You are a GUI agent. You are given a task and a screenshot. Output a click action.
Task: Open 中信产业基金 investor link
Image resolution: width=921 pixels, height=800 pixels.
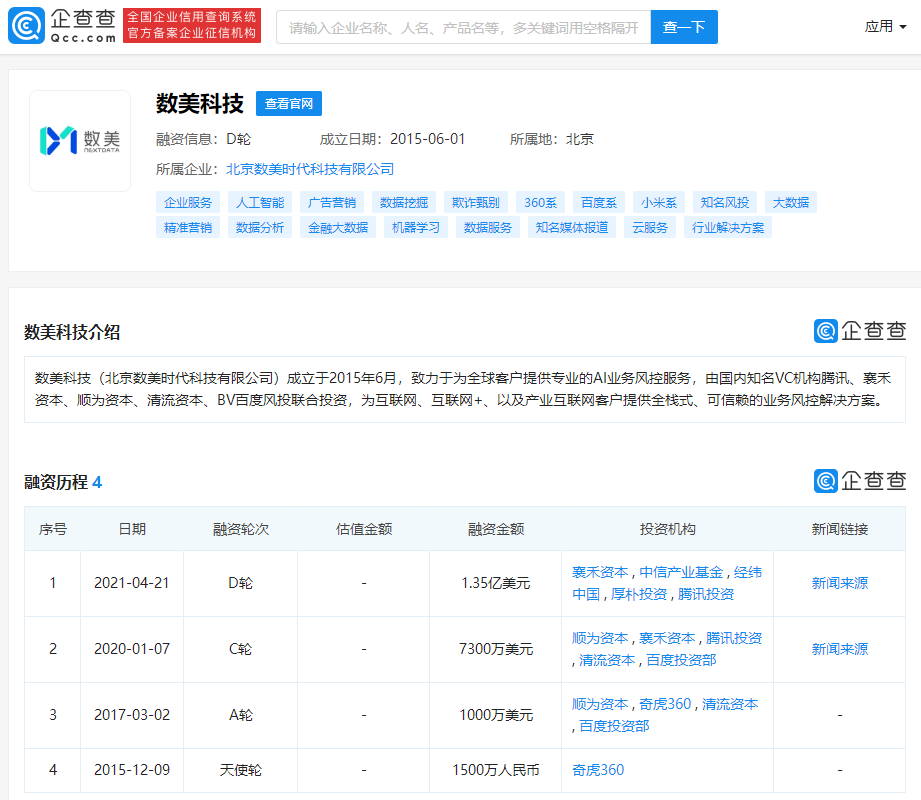pos(681,572)
